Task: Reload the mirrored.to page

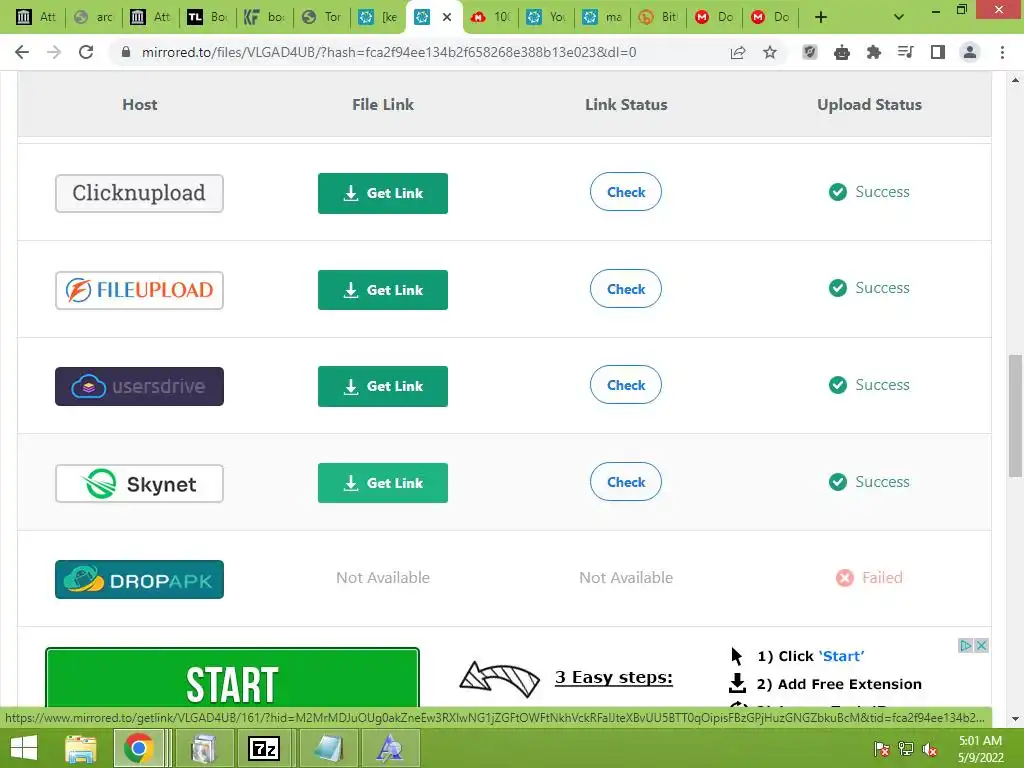Action: coord(86,52)
